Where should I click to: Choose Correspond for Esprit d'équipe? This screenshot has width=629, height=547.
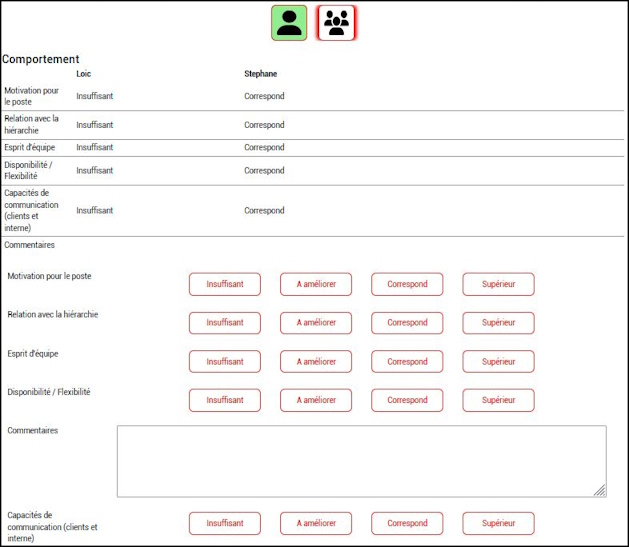(407, 362)
